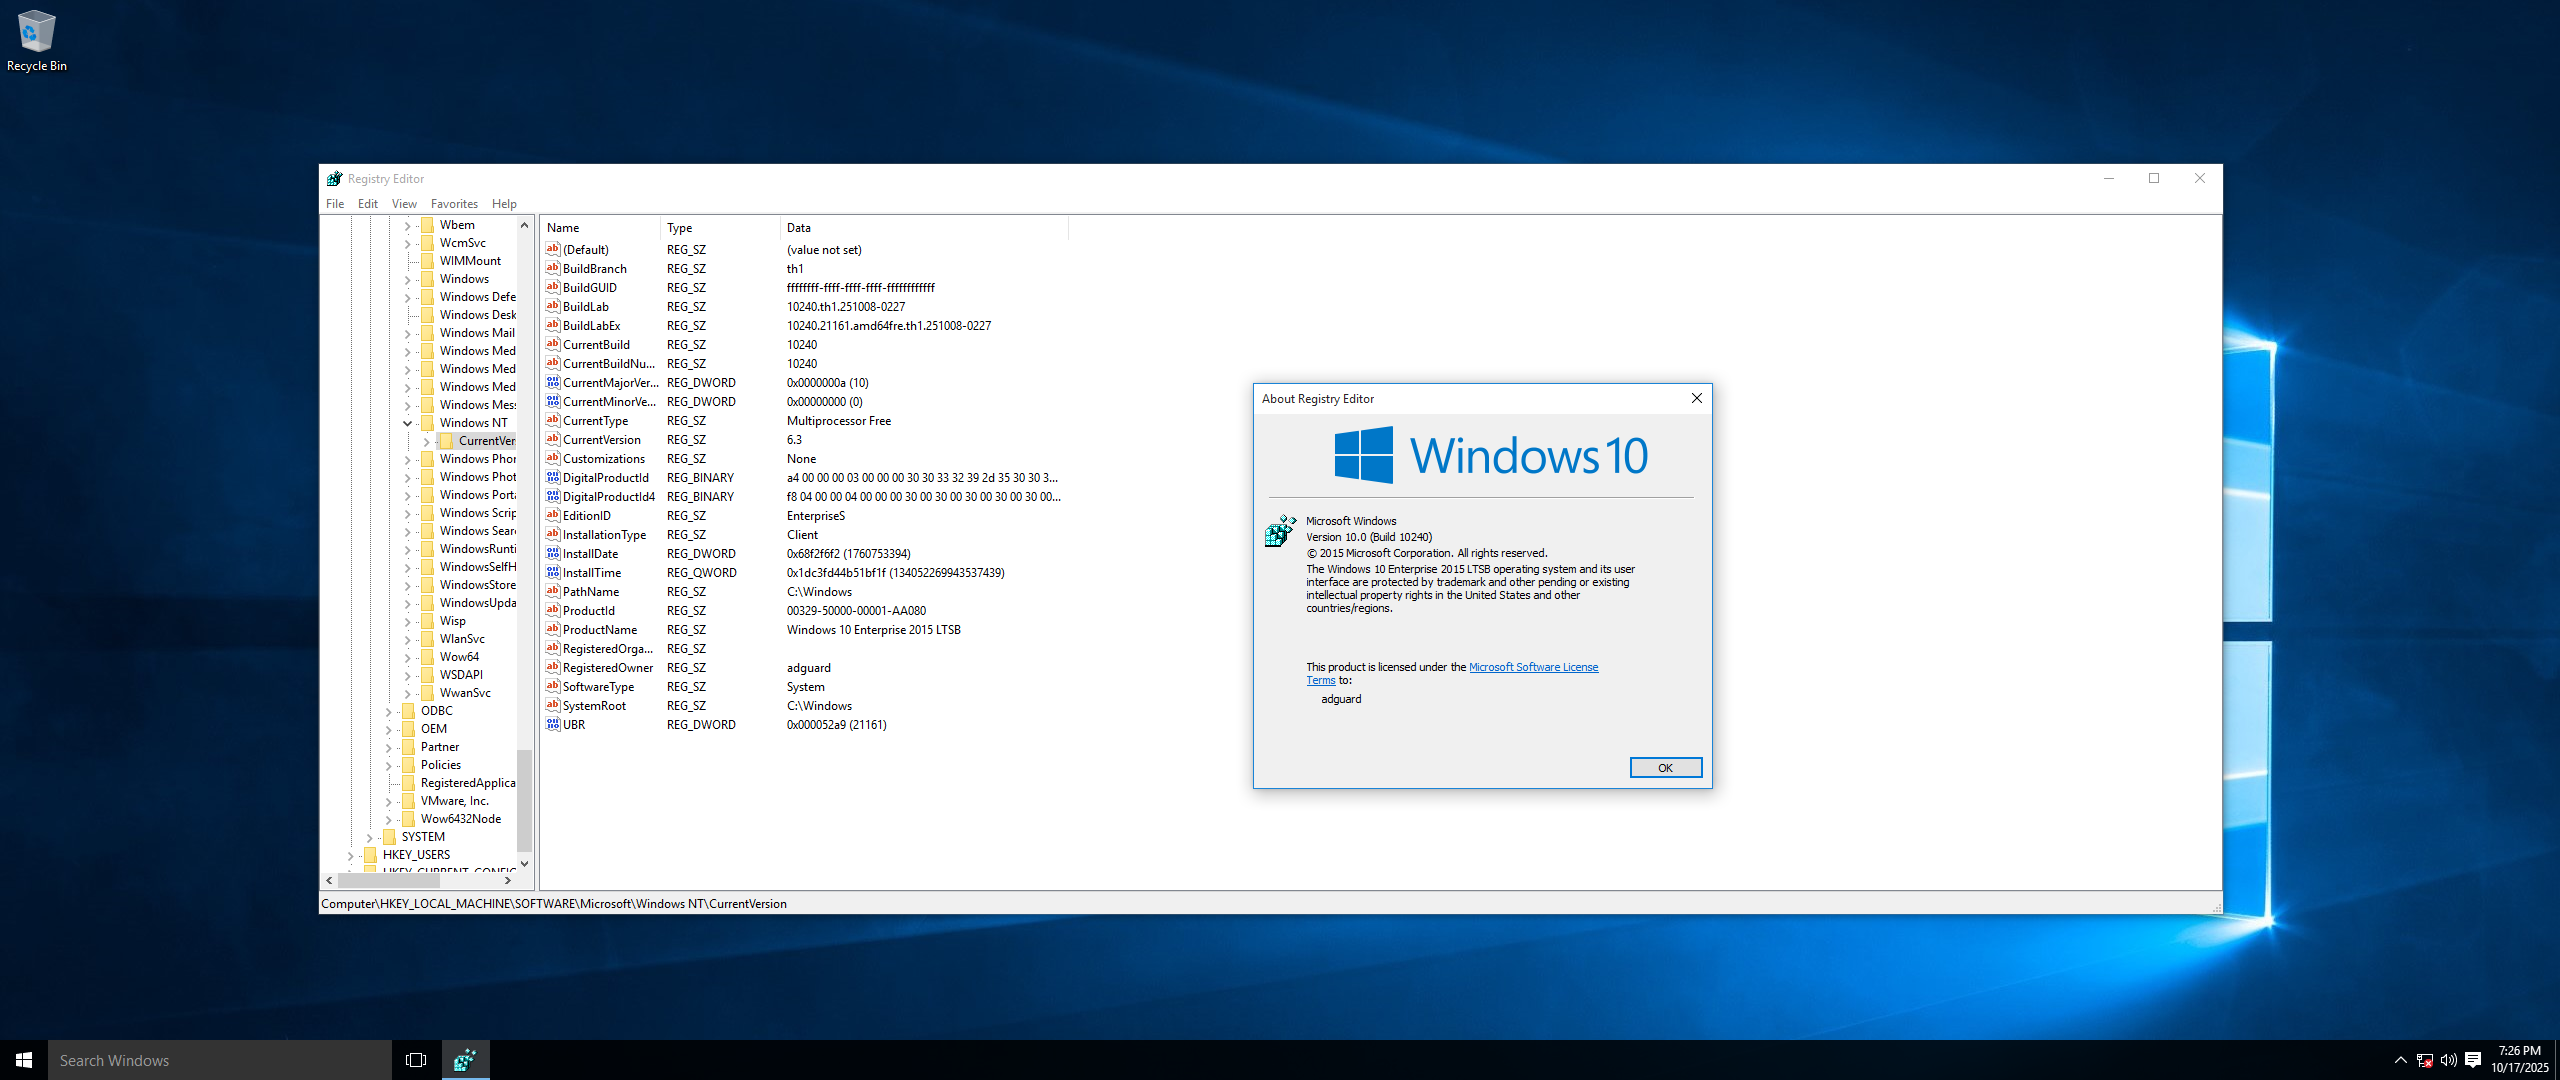Click the ProductName string value icon

point(552,630)
